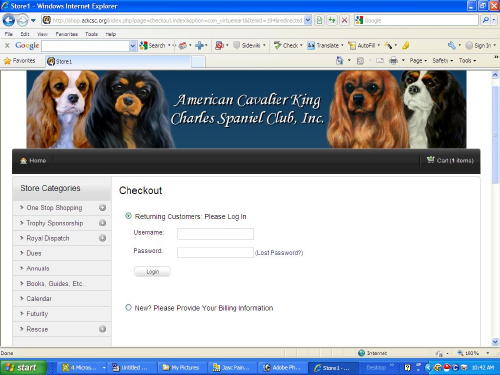The width and height of the screenshot is (500, 375).
Task: Click the blue plus Share icon
Action: [199, 45]
